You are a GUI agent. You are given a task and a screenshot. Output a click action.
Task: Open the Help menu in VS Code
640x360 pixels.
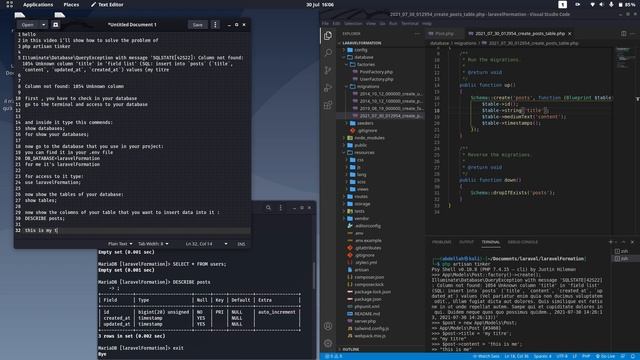(x=427, y=24)
